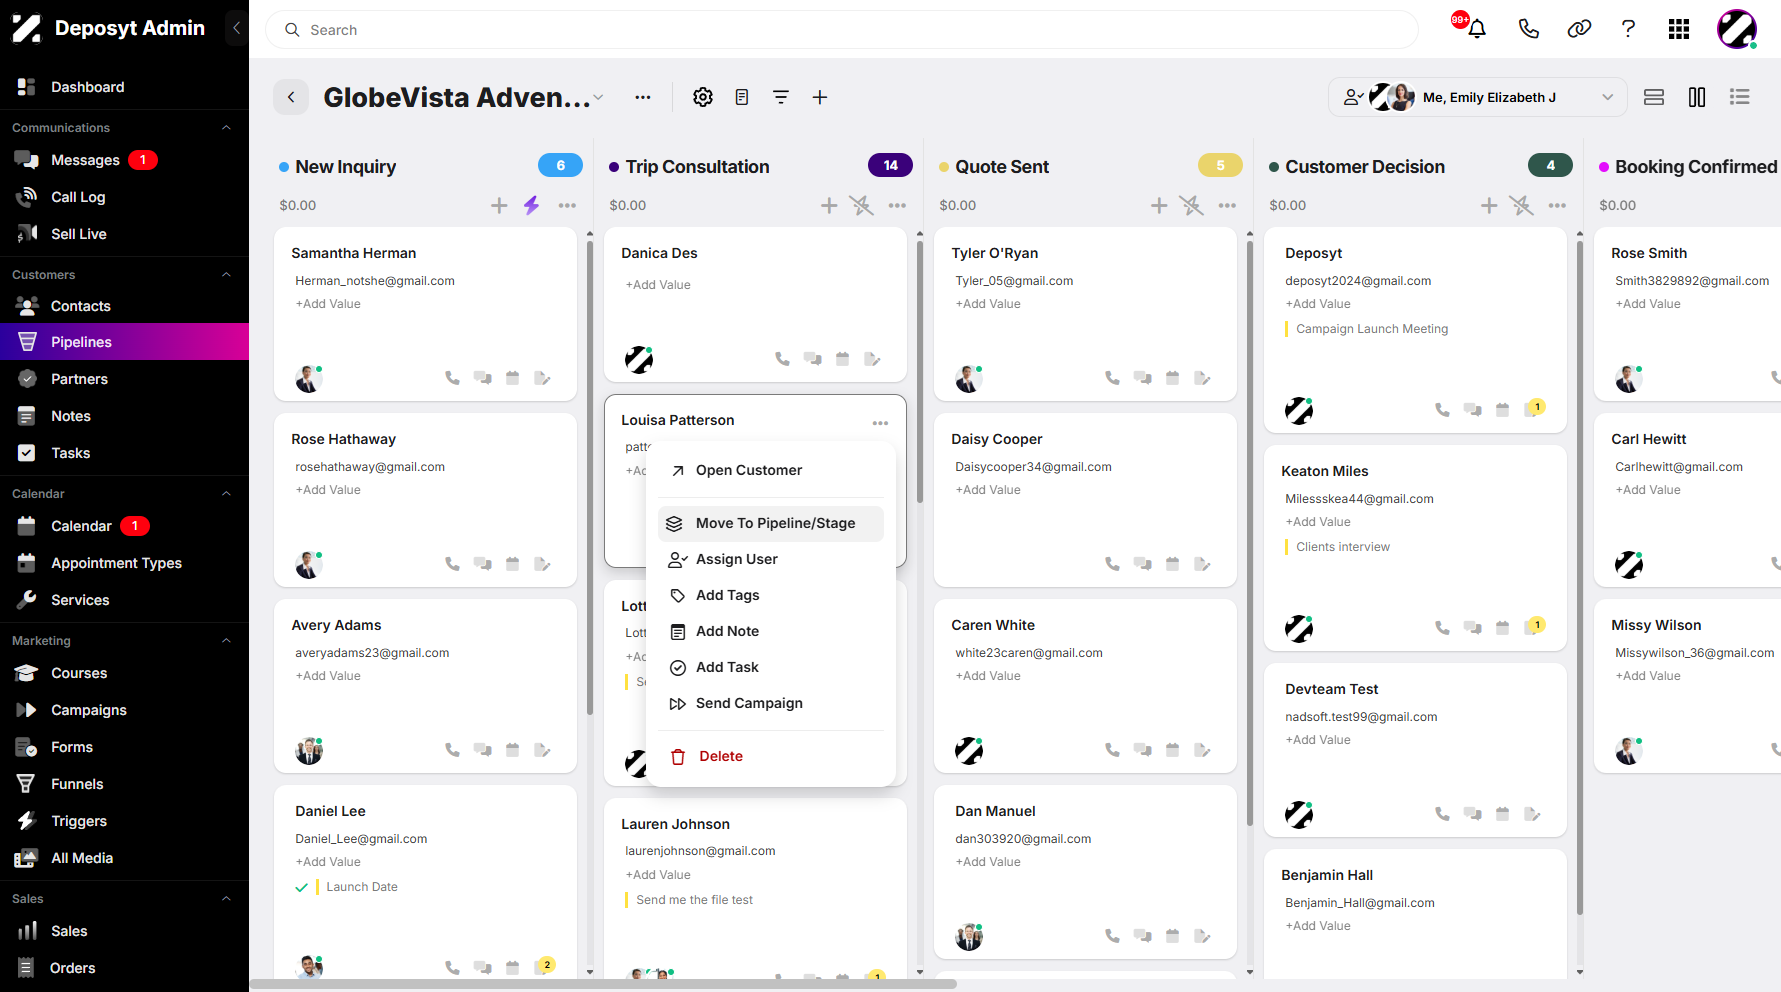Switch to board column view icon
This screenshot has height=992, width=1781.
pyautogui.click(x=1697, y=97)
